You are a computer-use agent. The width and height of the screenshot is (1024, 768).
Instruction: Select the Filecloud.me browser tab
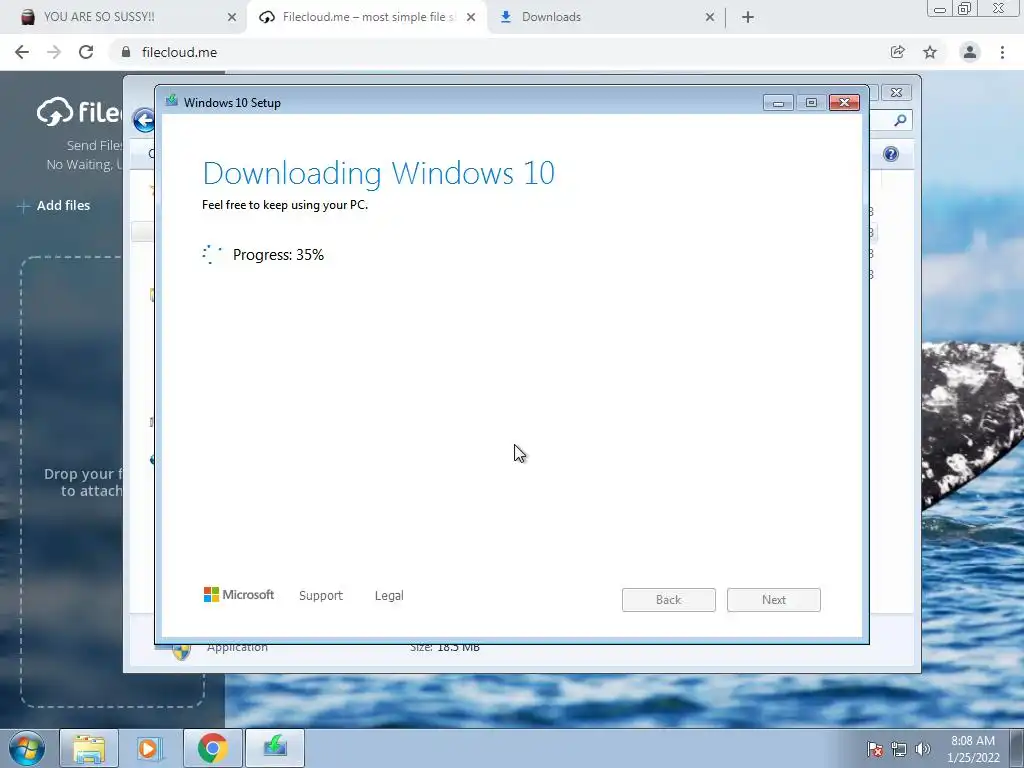point(366,17)
